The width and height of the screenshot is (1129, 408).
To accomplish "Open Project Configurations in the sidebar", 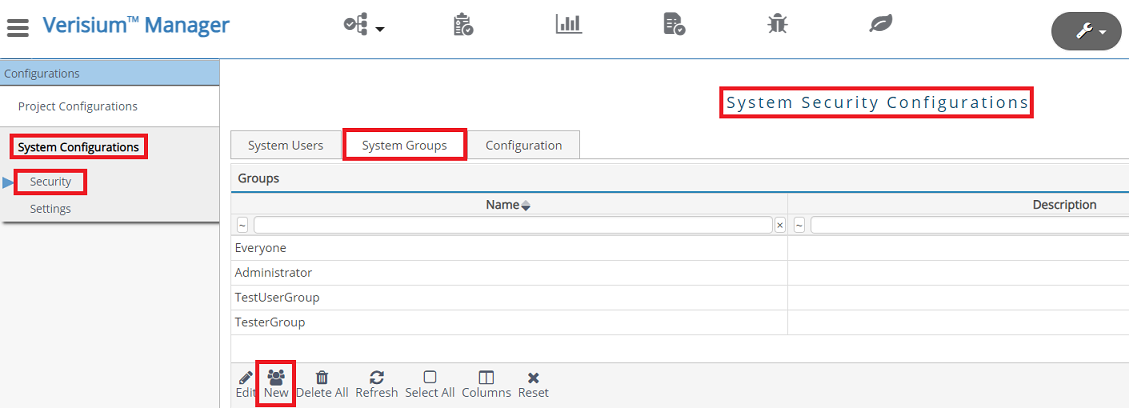I will (x=78, y=106).
